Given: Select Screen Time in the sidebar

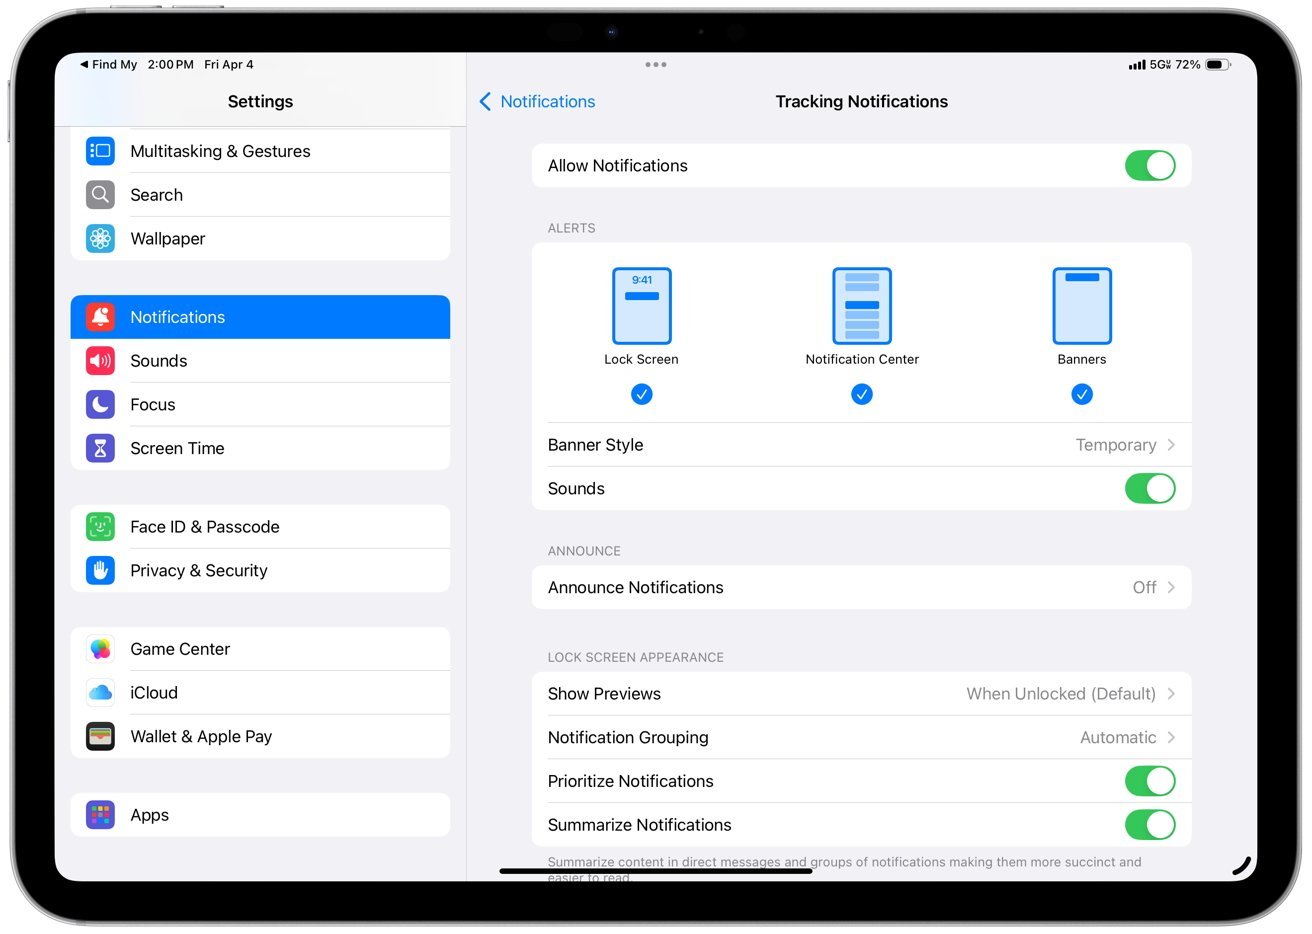Looking at the screenshot, I should (260, 449).
